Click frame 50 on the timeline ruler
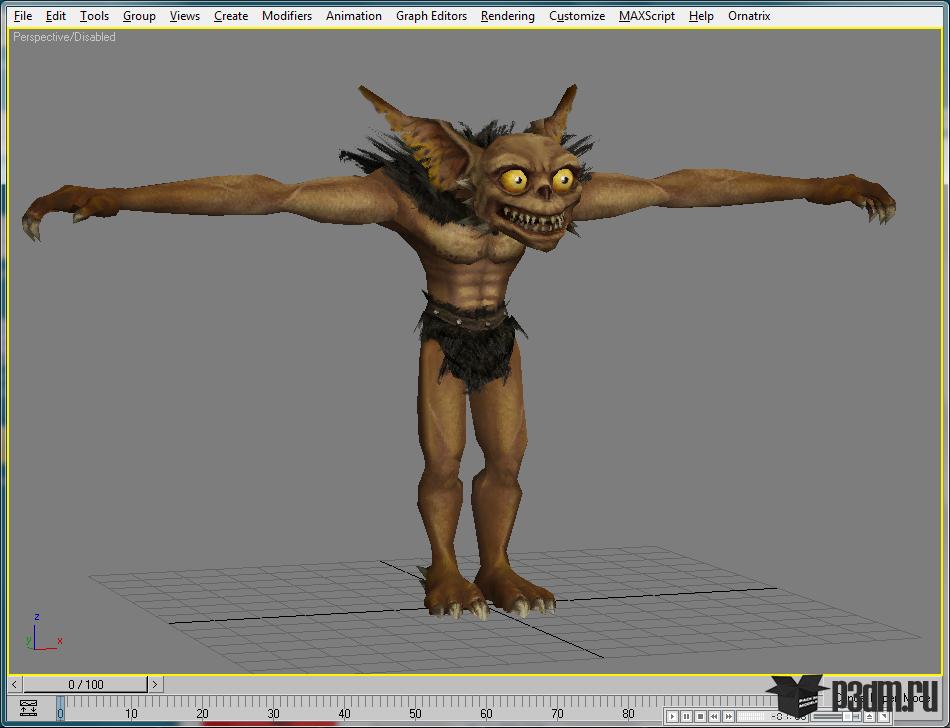 click(414, 712)
